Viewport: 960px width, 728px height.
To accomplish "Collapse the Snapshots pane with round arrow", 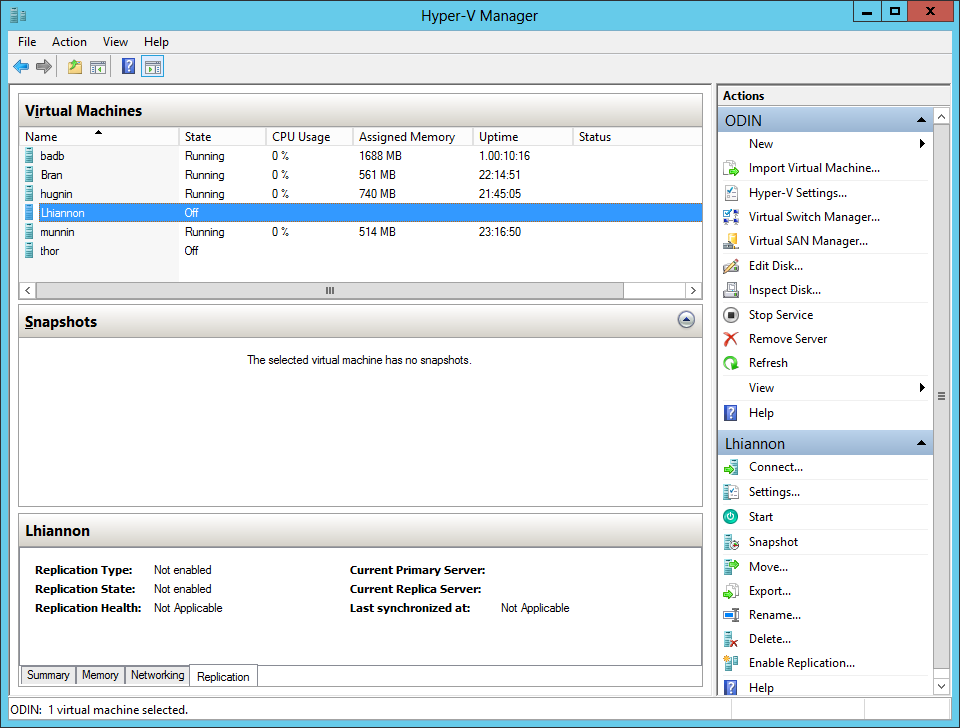I will pyautogui.click(x=686, y=320).
